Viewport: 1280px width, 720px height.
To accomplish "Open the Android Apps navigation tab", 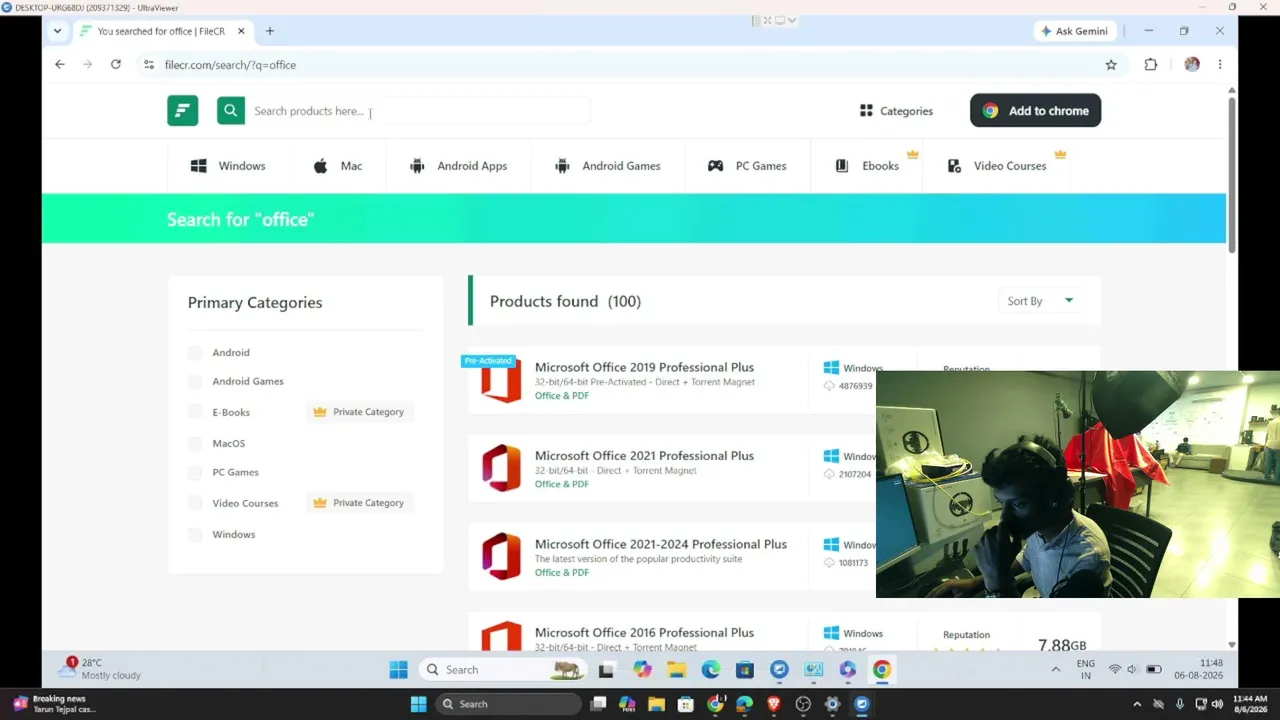I will click(458, 166).
